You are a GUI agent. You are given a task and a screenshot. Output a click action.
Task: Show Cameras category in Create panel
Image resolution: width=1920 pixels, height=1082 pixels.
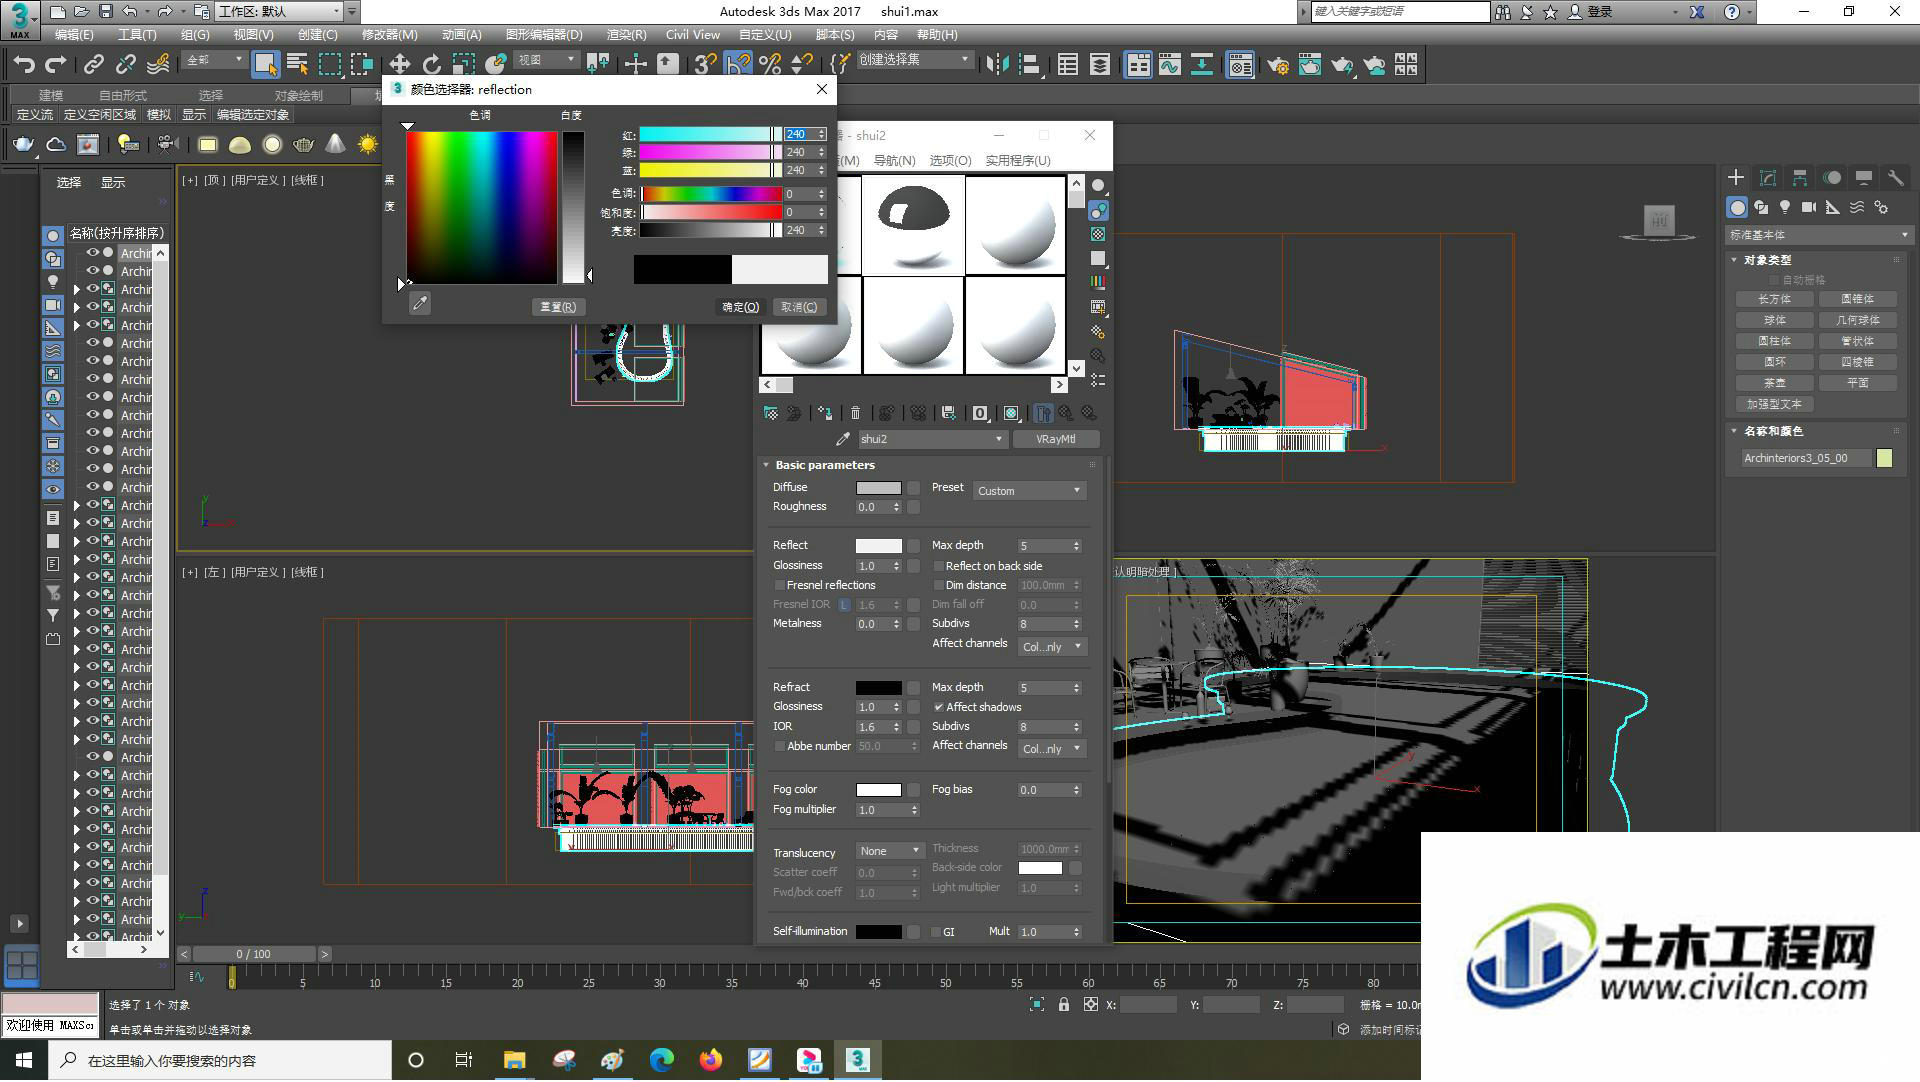(x=1808, y=207)
